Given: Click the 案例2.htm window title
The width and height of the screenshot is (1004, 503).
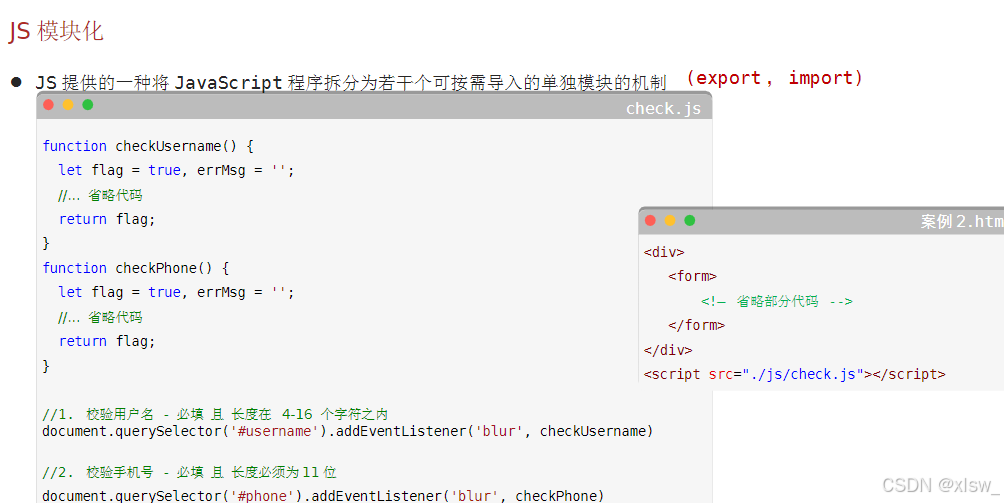Looking at the screenshot, I should (962, 221).
